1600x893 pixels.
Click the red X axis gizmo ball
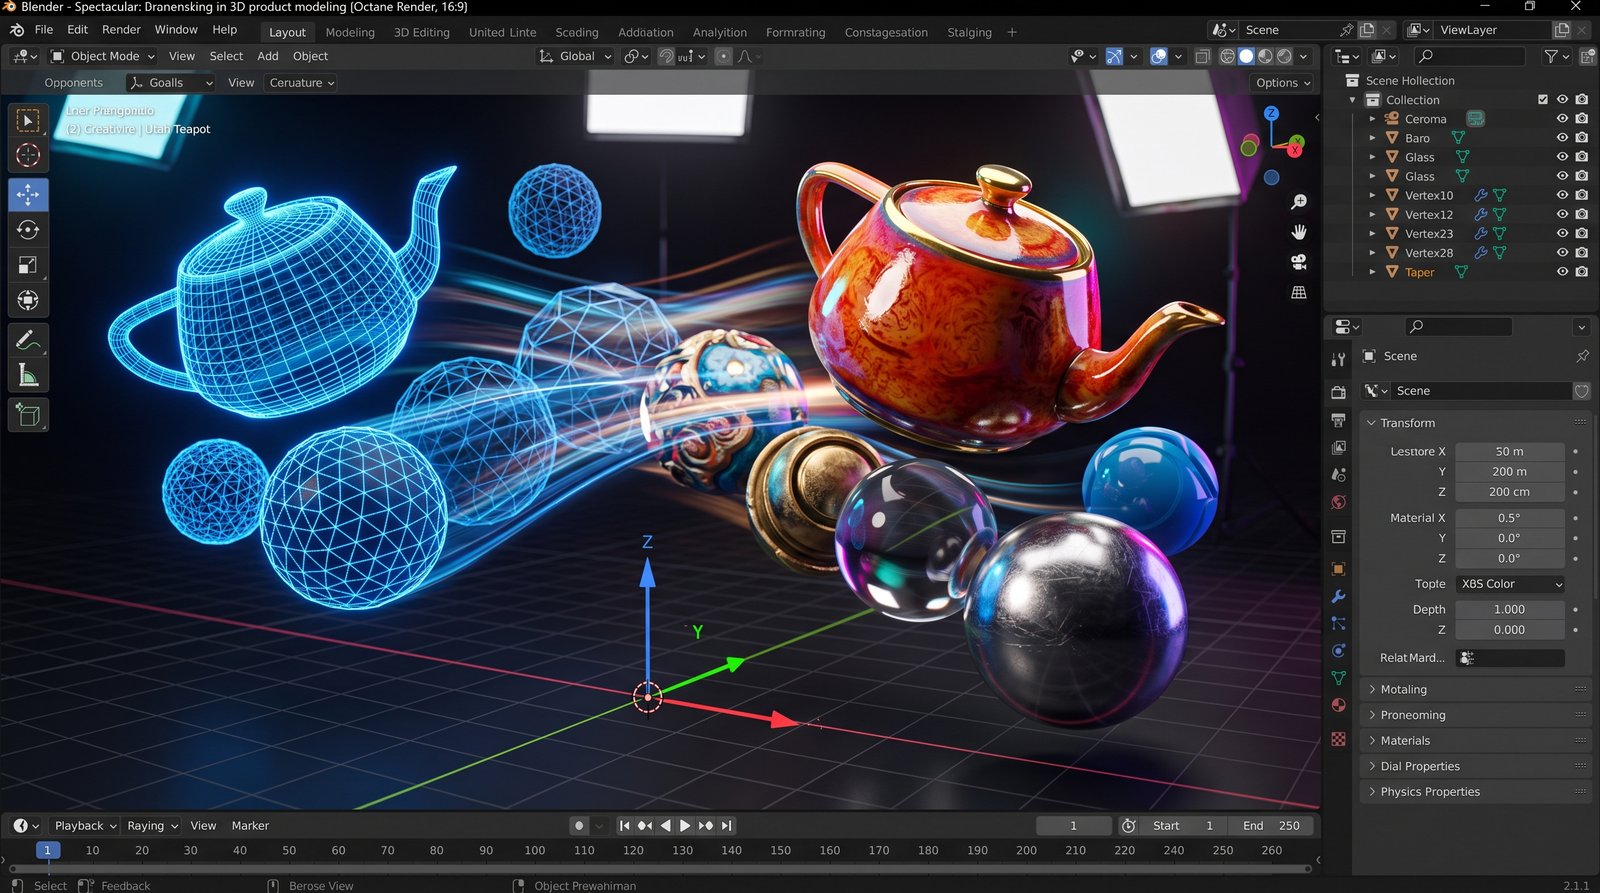[x=1295, y=149]
